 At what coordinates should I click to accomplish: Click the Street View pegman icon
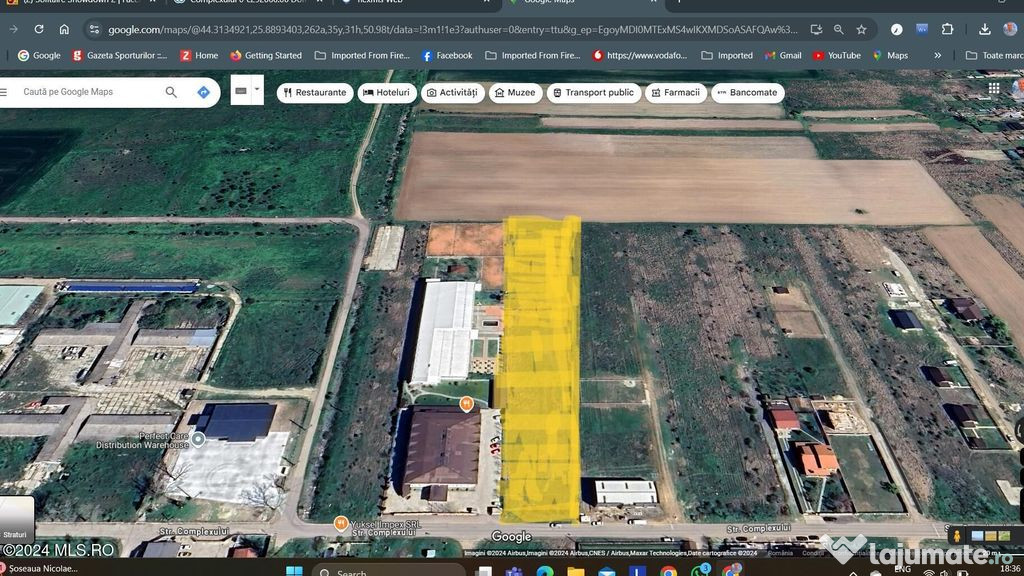tap(957, 536)
